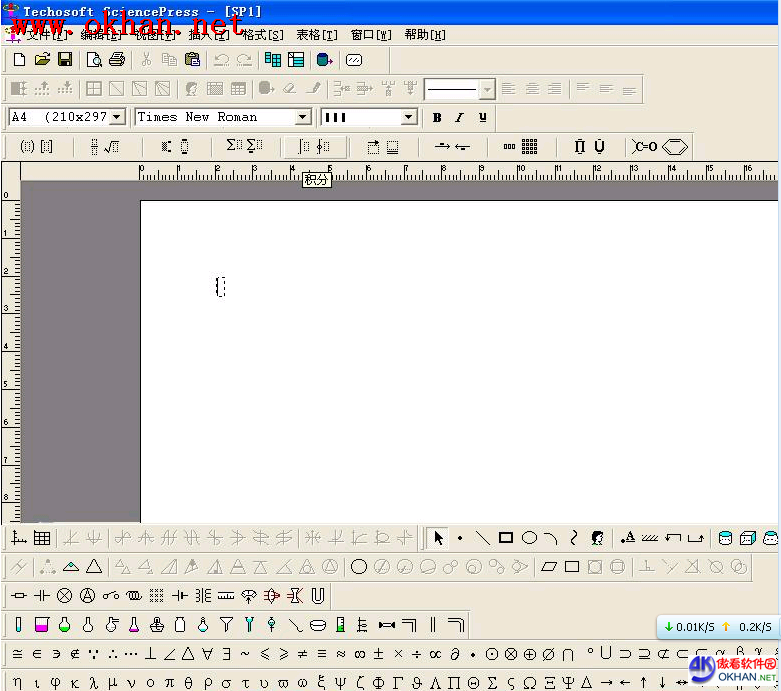Open the 帮助 (Help) menu
Image resolution: width=781 pixels, height=691 pixels.
(425, 34)
